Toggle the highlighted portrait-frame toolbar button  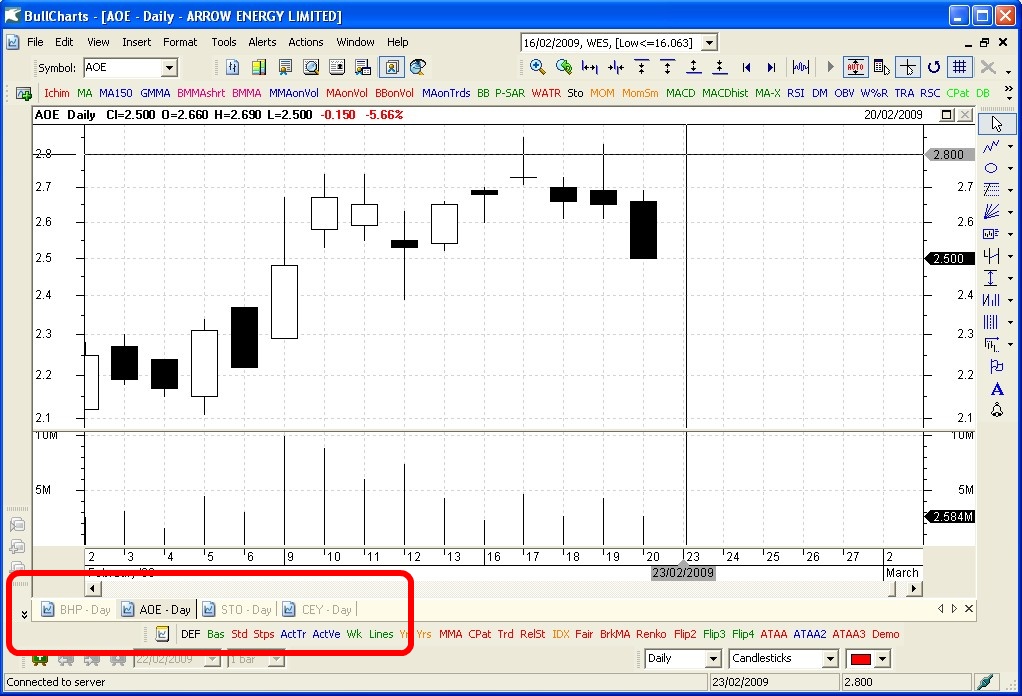[x=392, y=66]
